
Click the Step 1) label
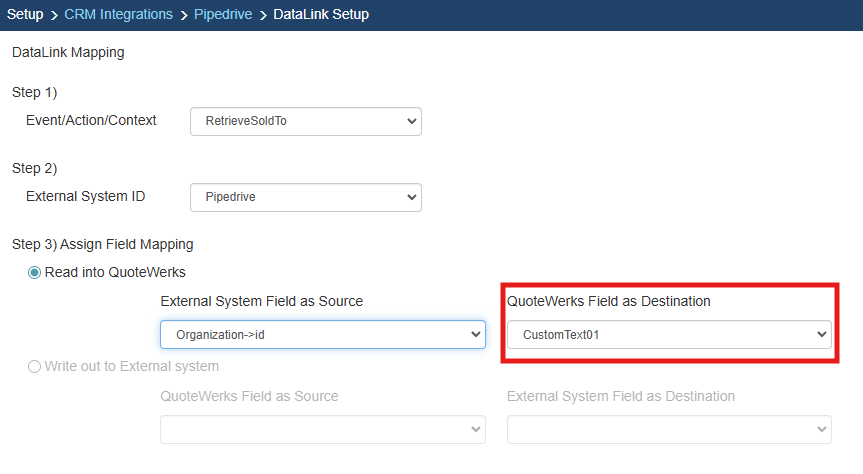[x=35, y=92]
